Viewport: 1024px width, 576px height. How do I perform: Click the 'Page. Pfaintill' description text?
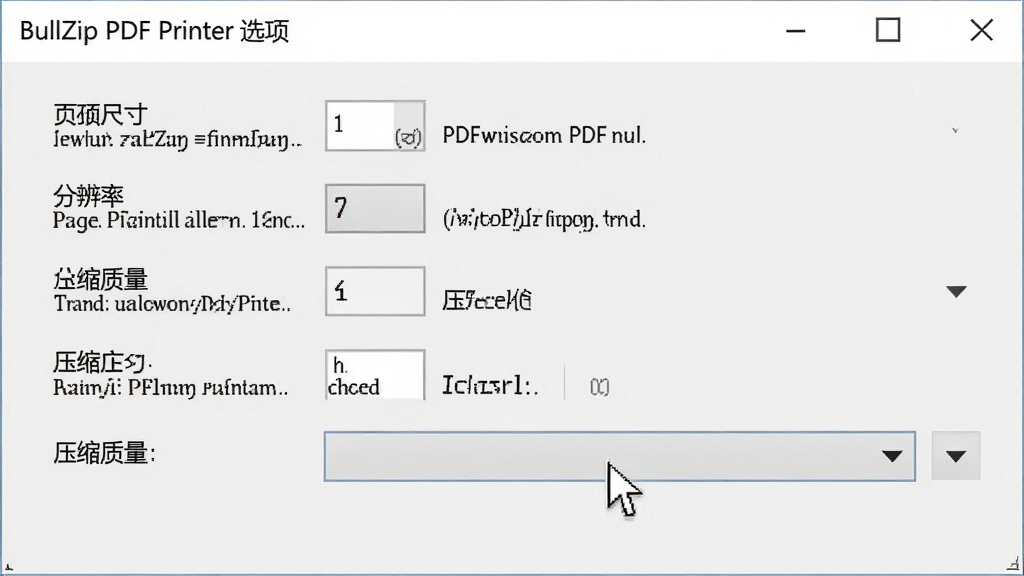(x=178, y=221)
